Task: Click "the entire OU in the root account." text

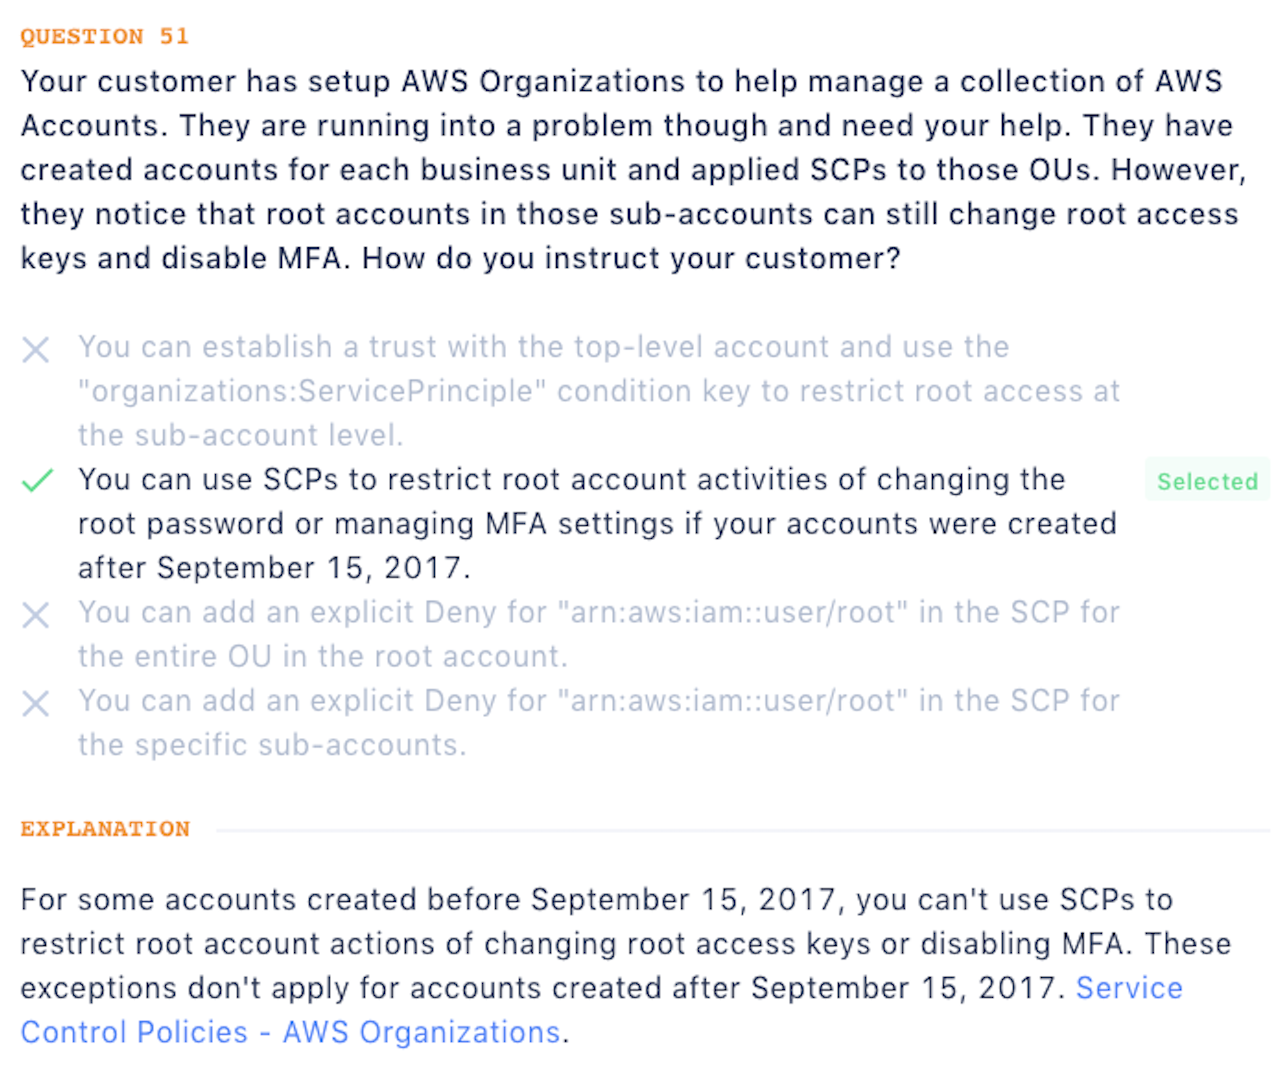Action: point(322,657)
